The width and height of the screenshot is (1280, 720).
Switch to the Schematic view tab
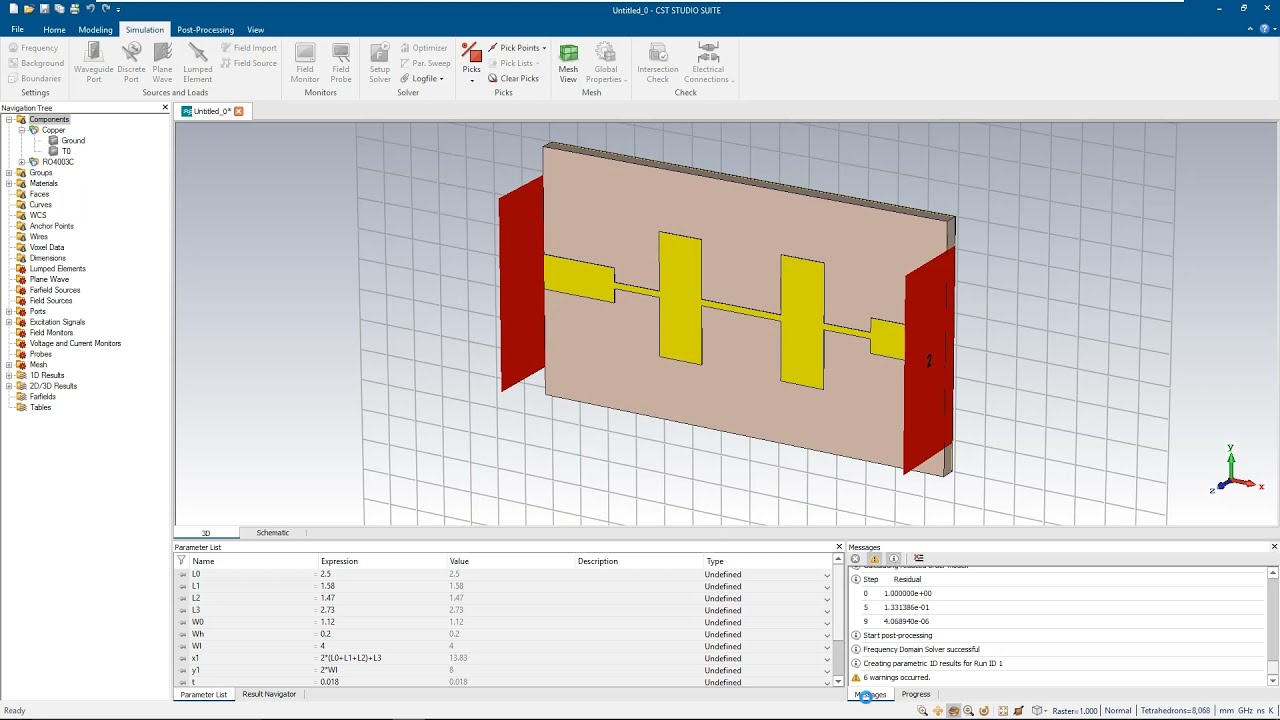coord(273,533)
